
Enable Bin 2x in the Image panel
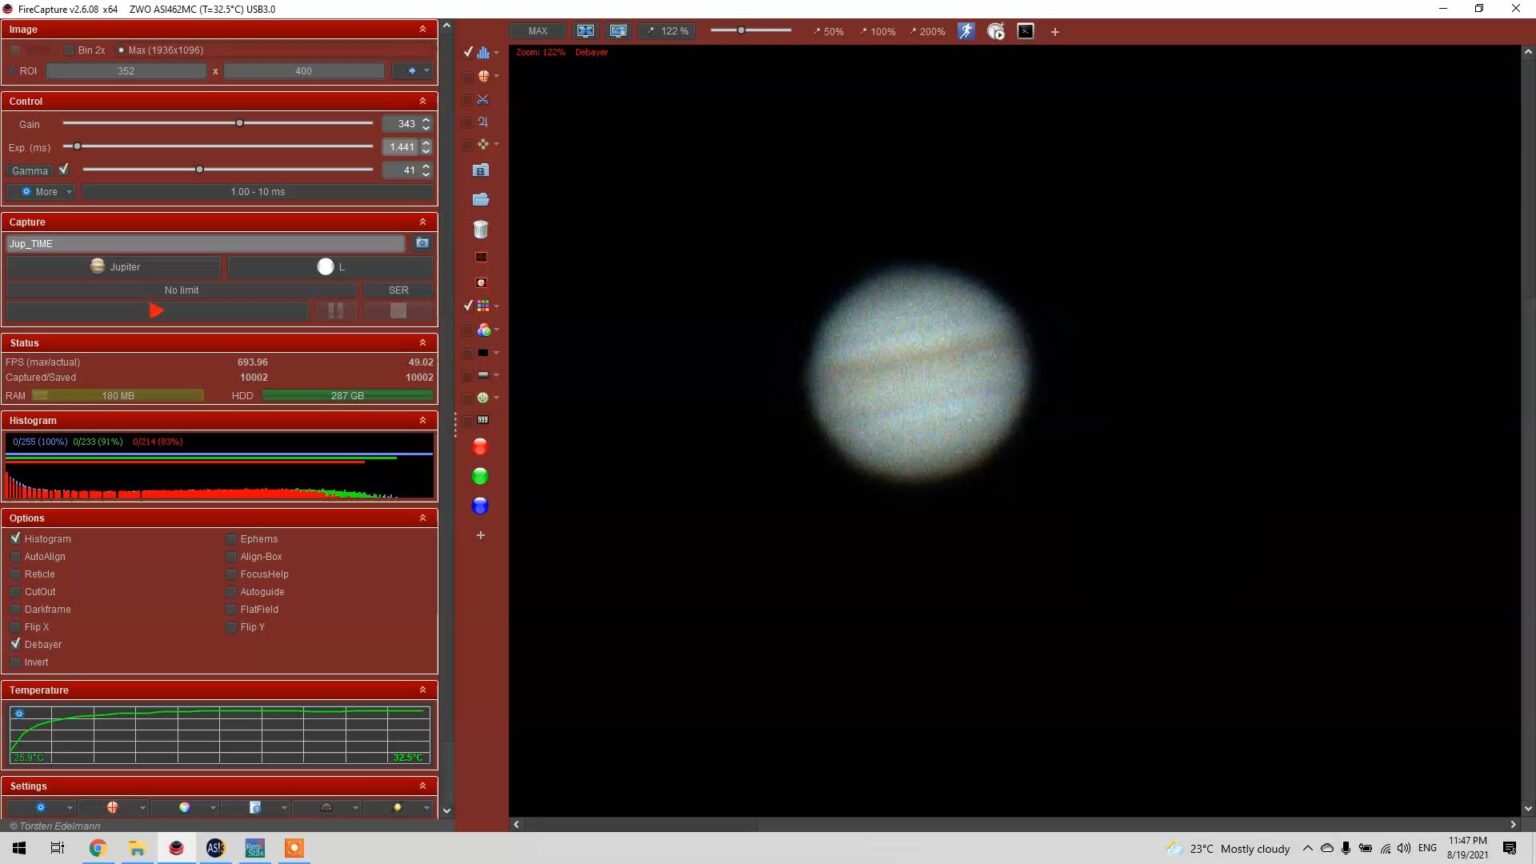click(68, 49)
